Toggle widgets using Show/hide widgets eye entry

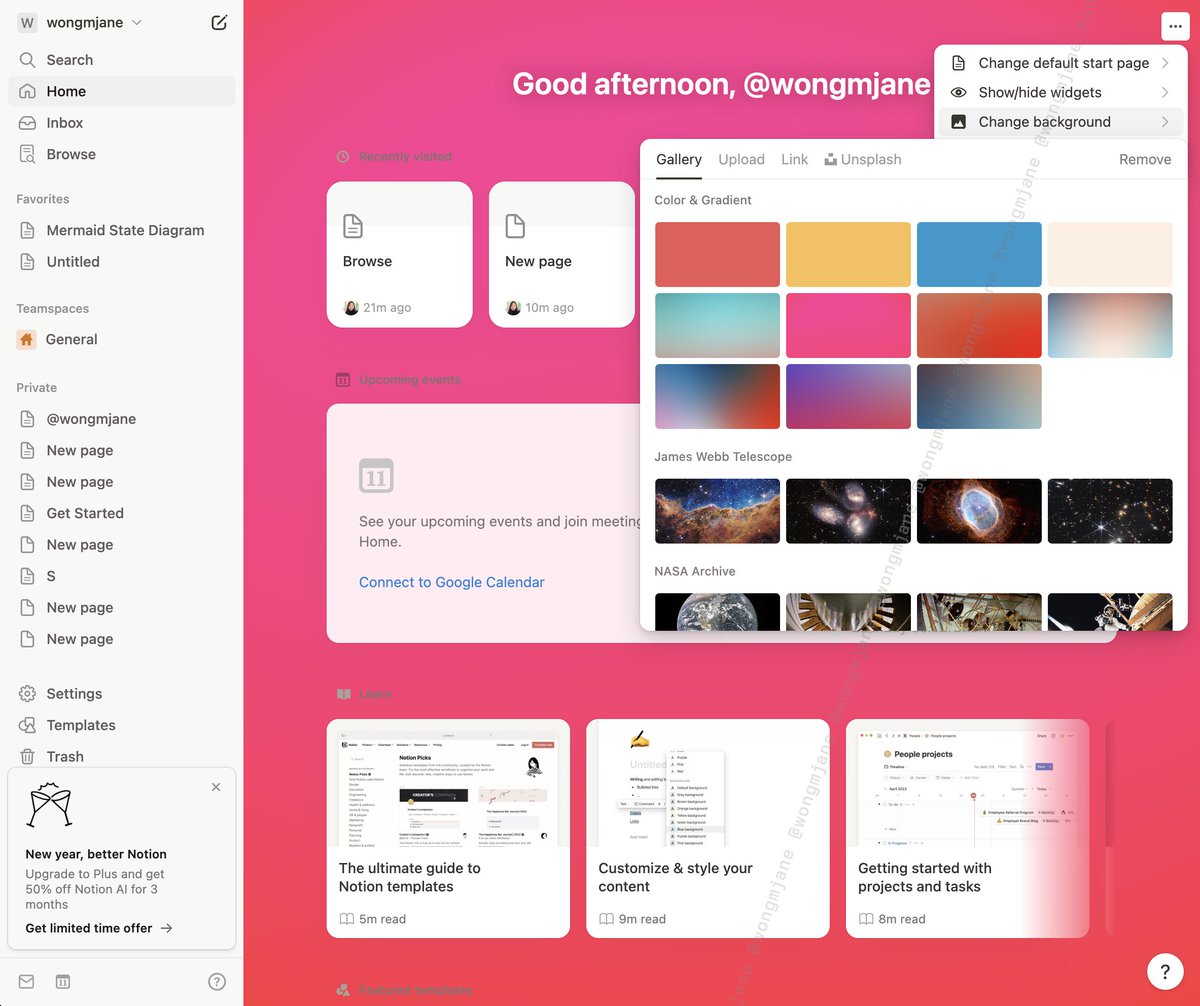pos(1040,92)
